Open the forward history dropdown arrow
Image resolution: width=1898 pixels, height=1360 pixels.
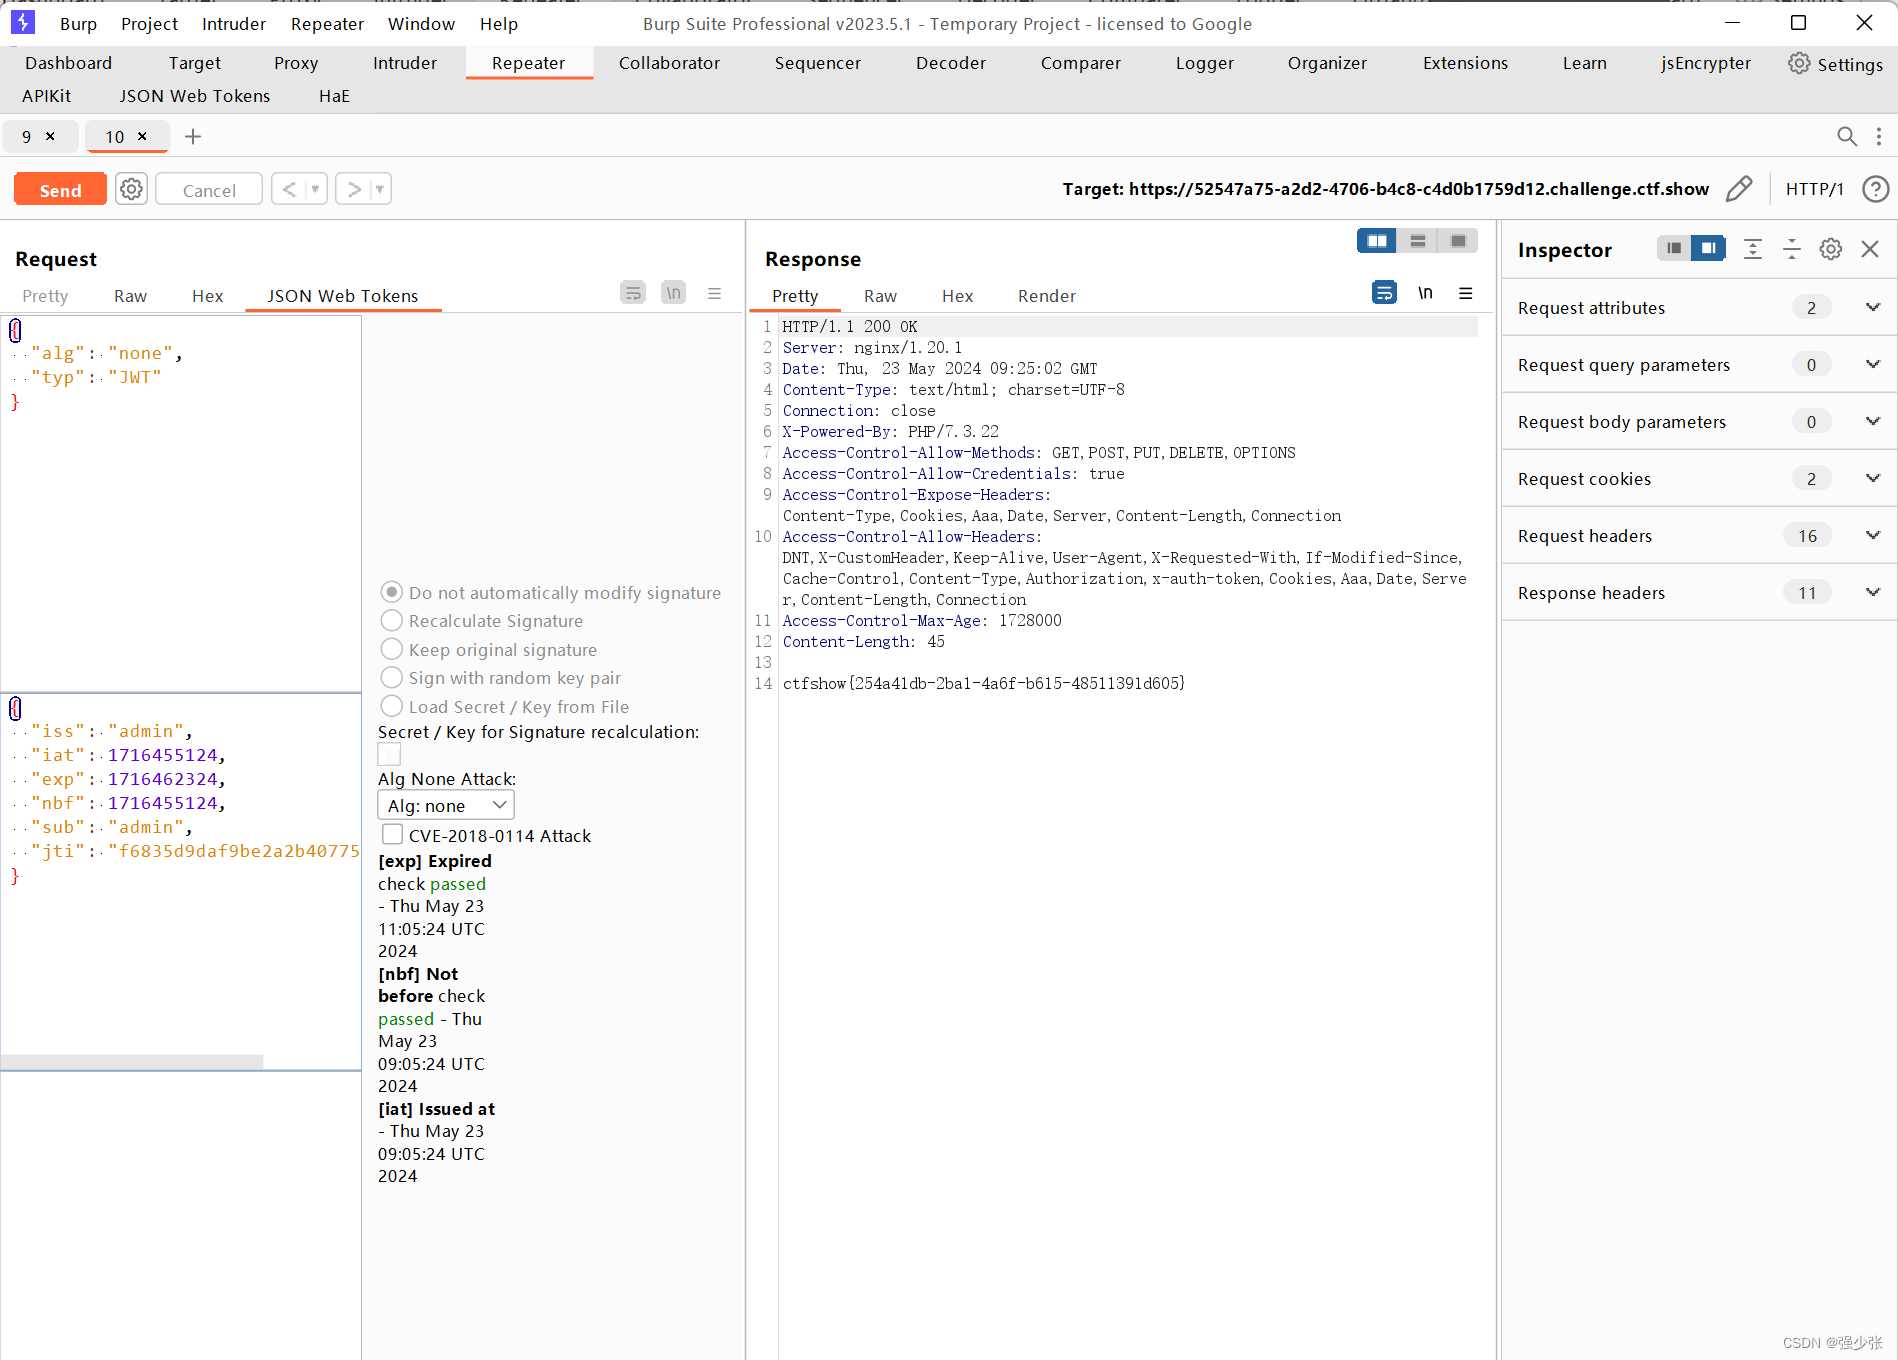tap(380, 189)
